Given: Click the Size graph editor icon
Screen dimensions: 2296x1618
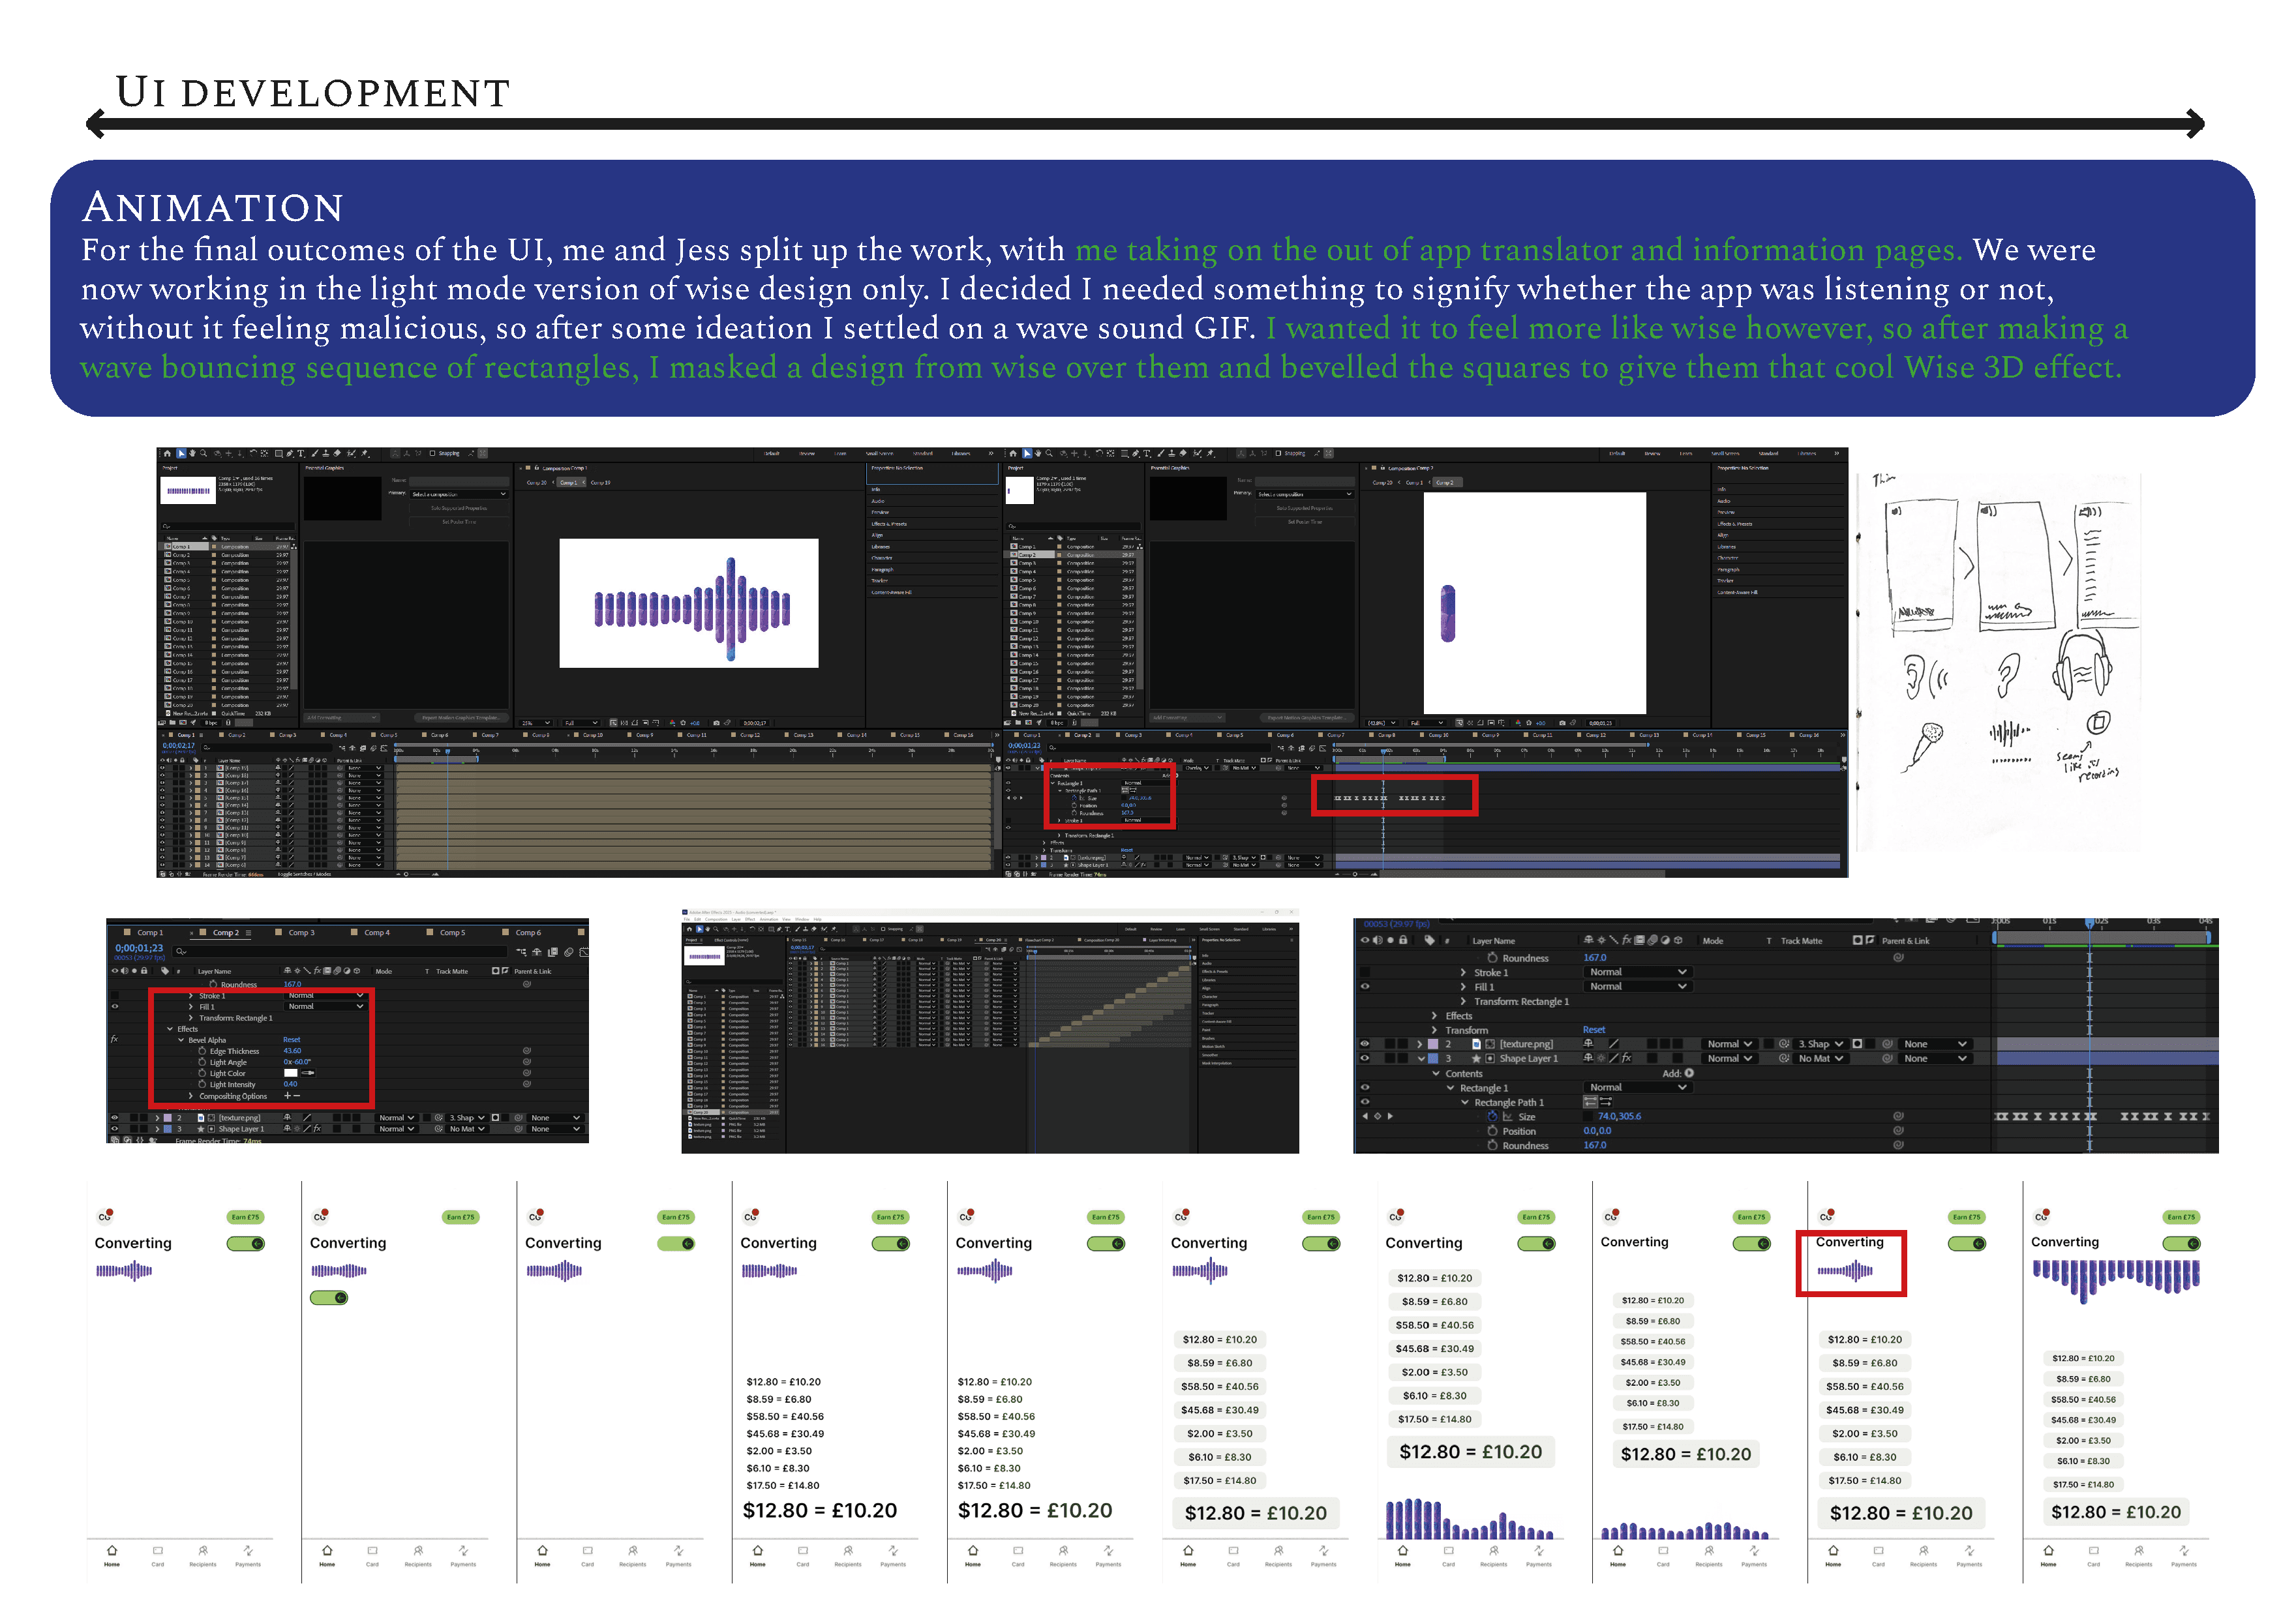Looking at the screenshot, I should tap(1508, 1117).
